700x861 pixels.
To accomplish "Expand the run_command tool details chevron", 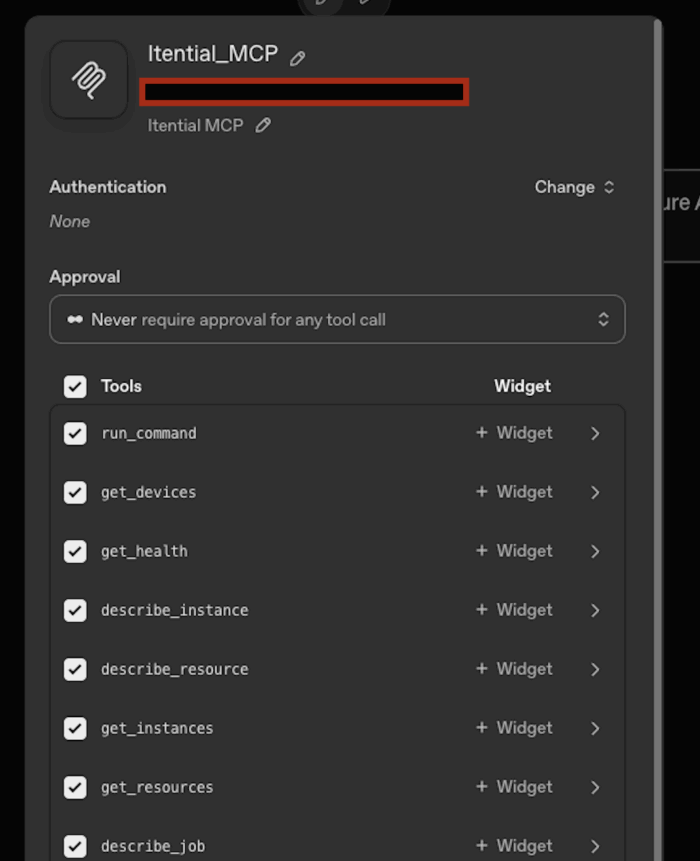I will (595, 433).
